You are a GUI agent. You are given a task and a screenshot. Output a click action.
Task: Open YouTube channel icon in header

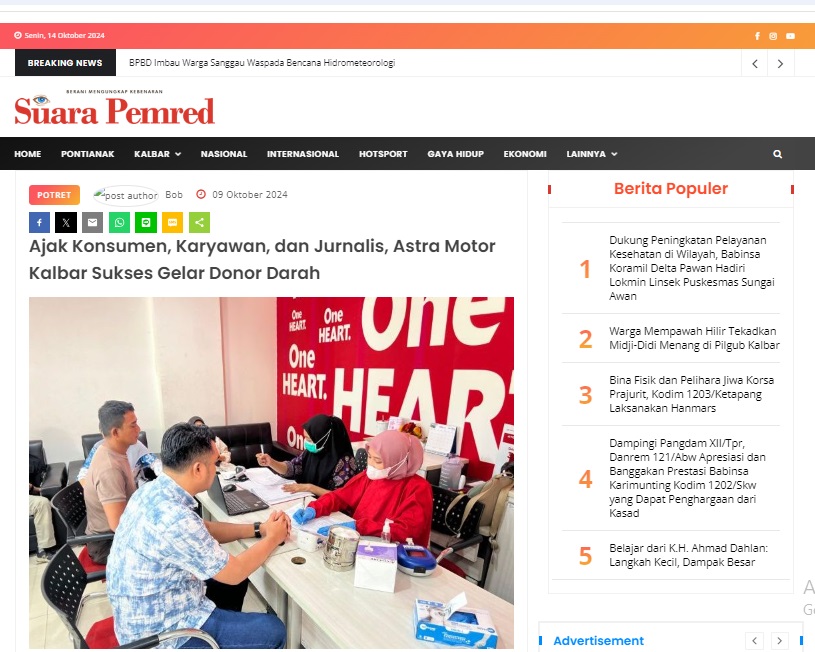click(790, 36)
